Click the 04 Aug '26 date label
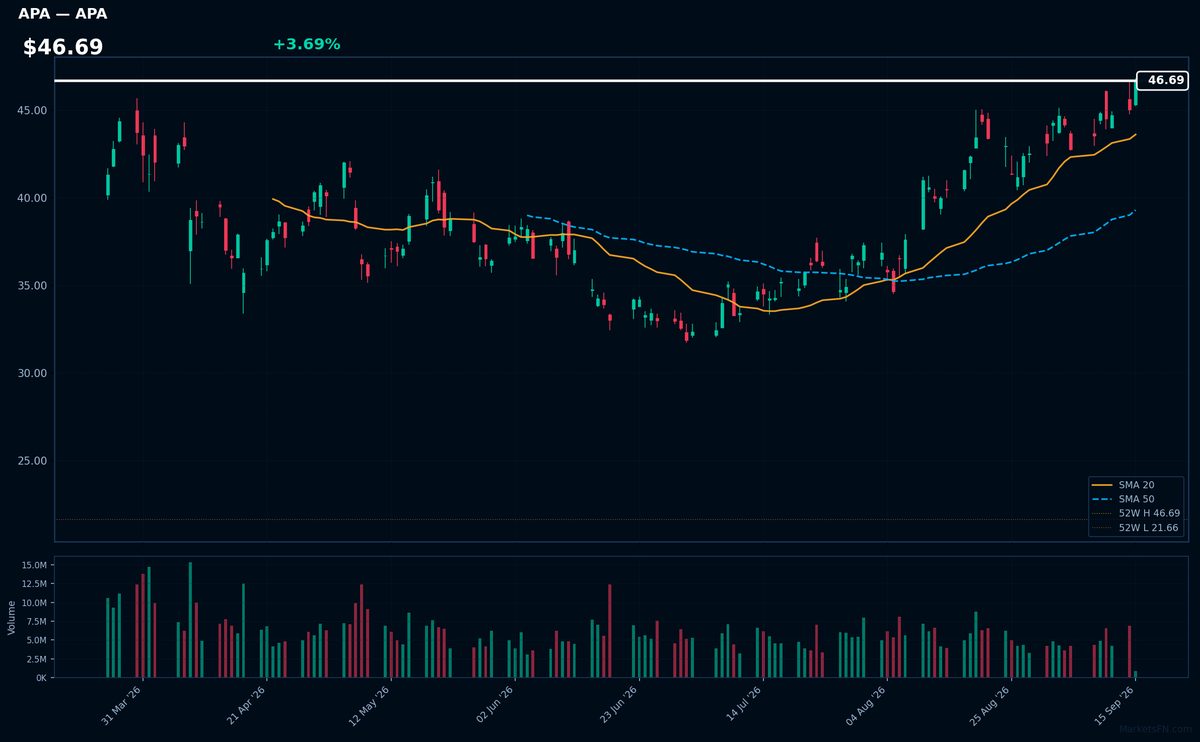Image resolution: width=1200 pixels, height=742 pixels. click(866, 705)
